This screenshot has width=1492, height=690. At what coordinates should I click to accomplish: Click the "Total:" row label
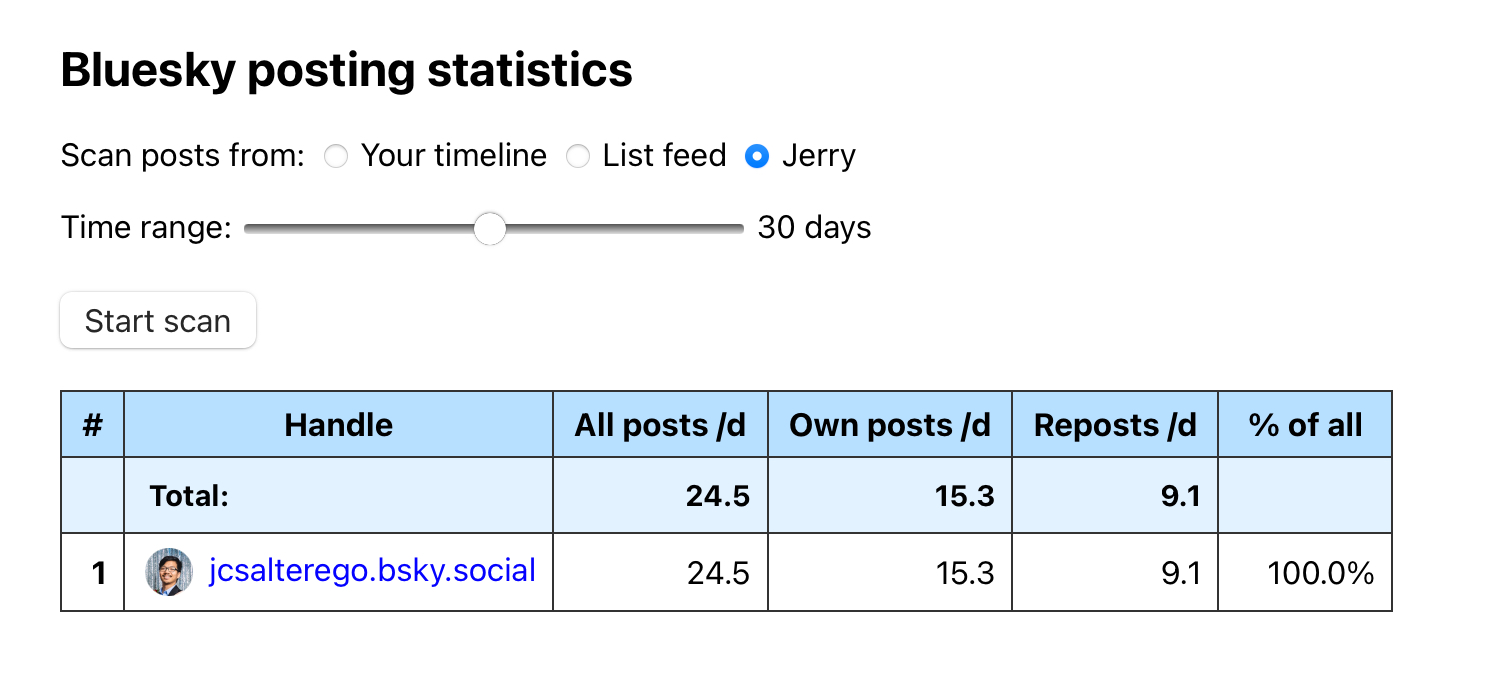pyautogui.click(x=189, y=496)
